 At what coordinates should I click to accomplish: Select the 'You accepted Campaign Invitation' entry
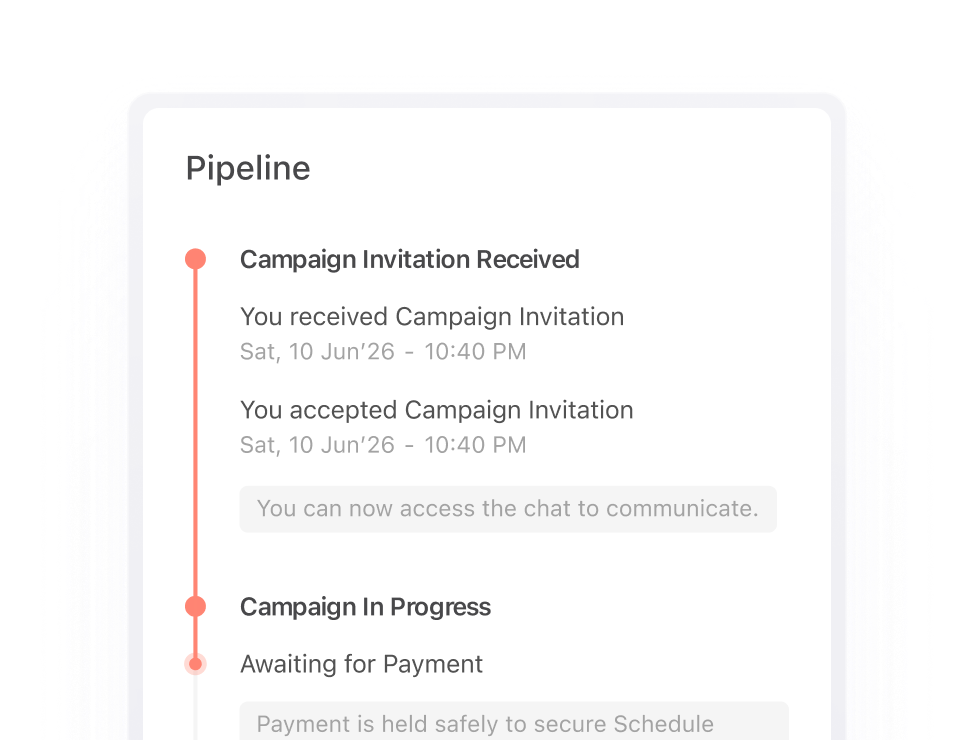[437, 410]
